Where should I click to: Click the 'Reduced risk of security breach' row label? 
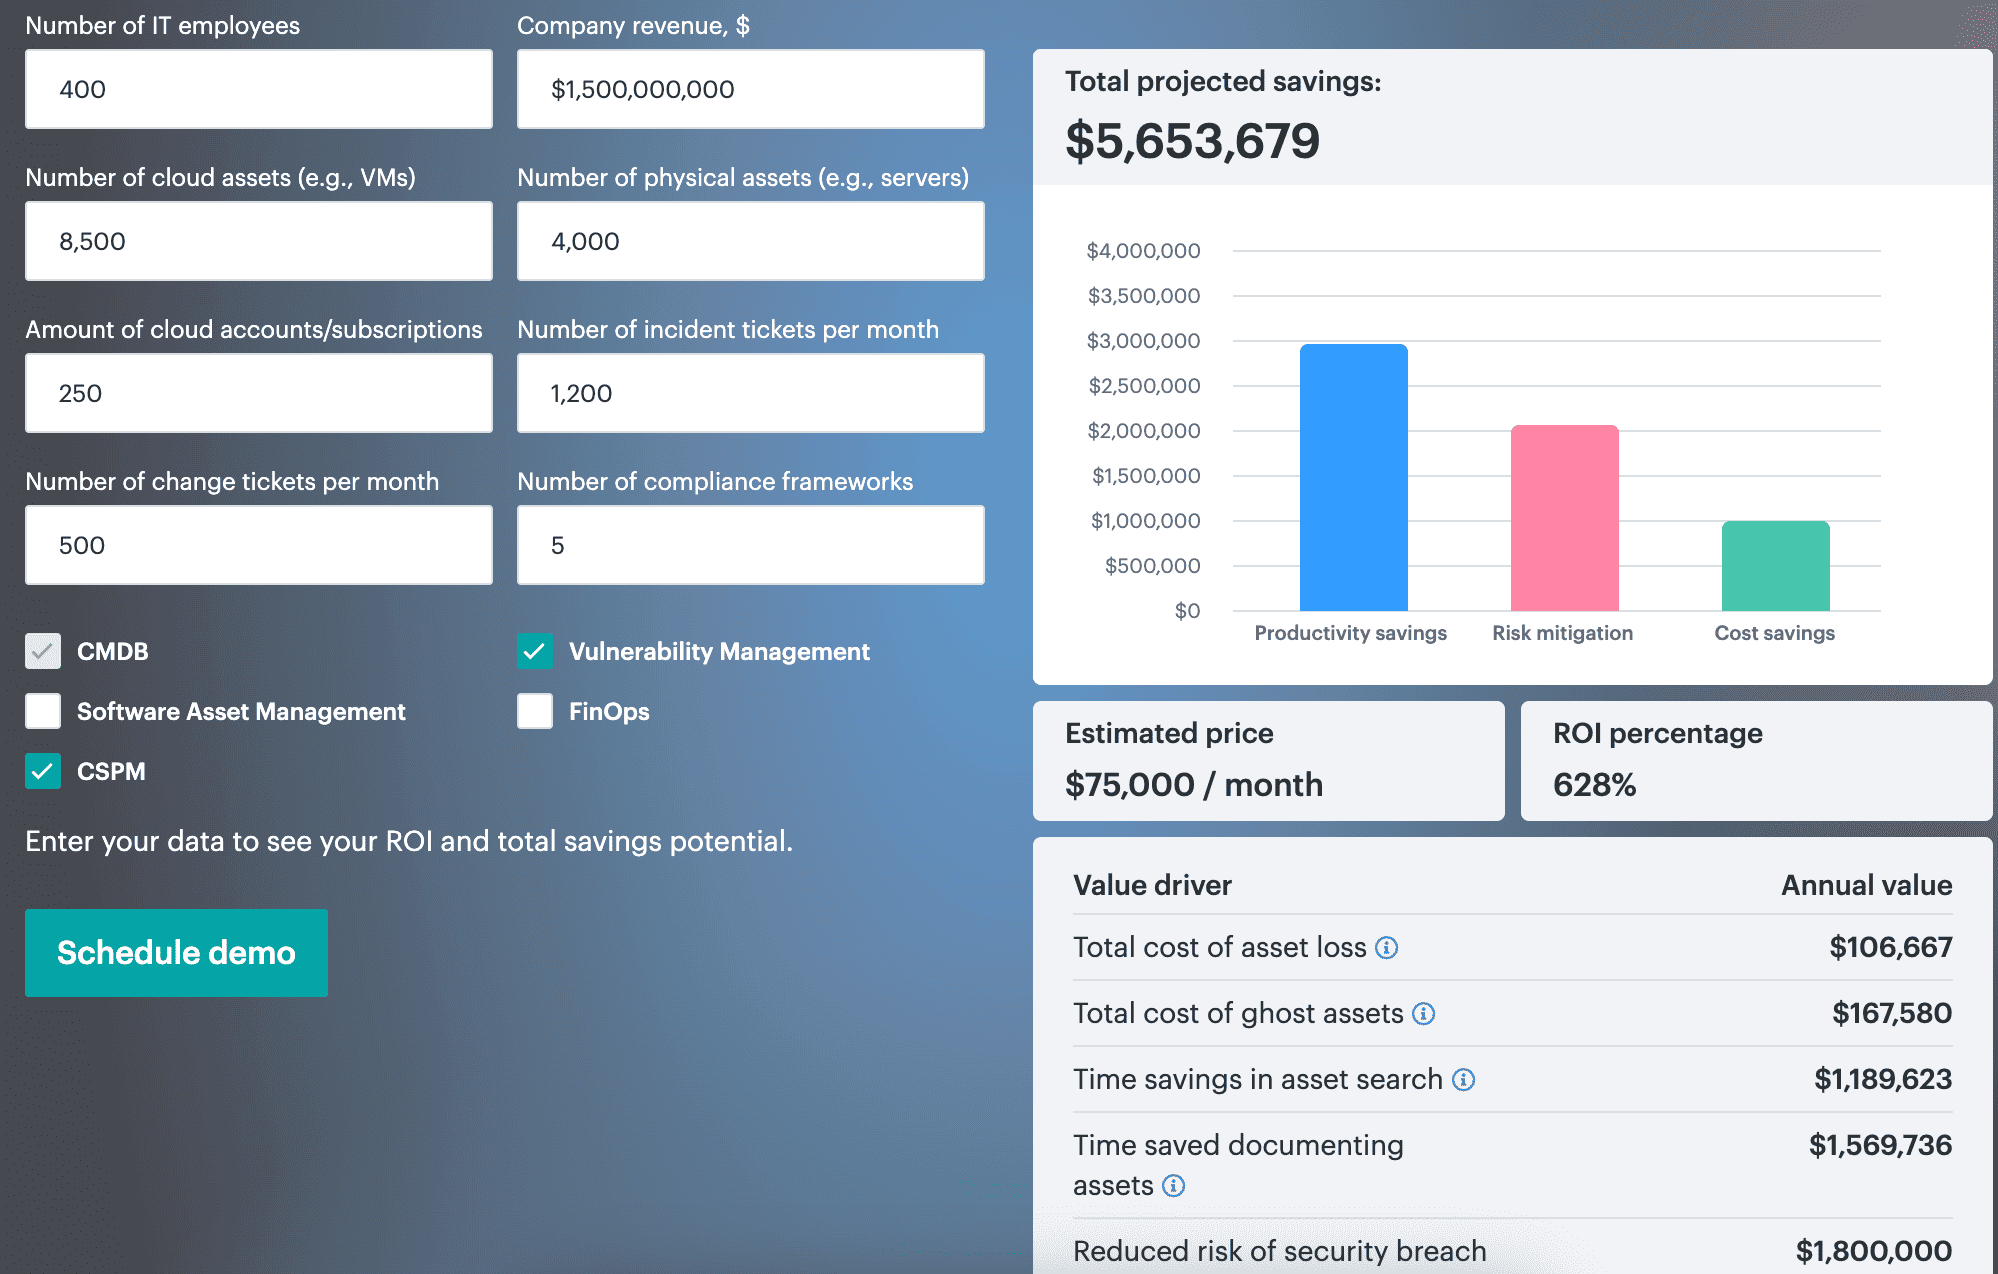click(1280, 1251)
